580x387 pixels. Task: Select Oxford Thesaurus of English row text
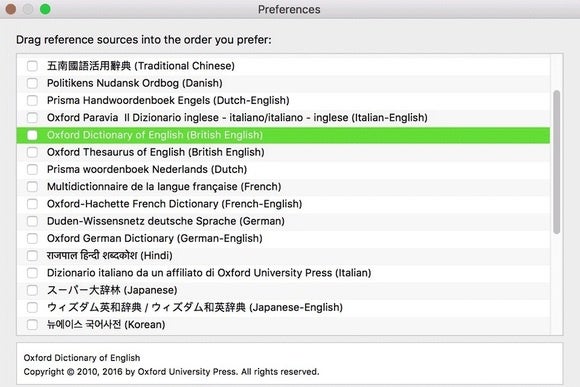pos(155,152)
